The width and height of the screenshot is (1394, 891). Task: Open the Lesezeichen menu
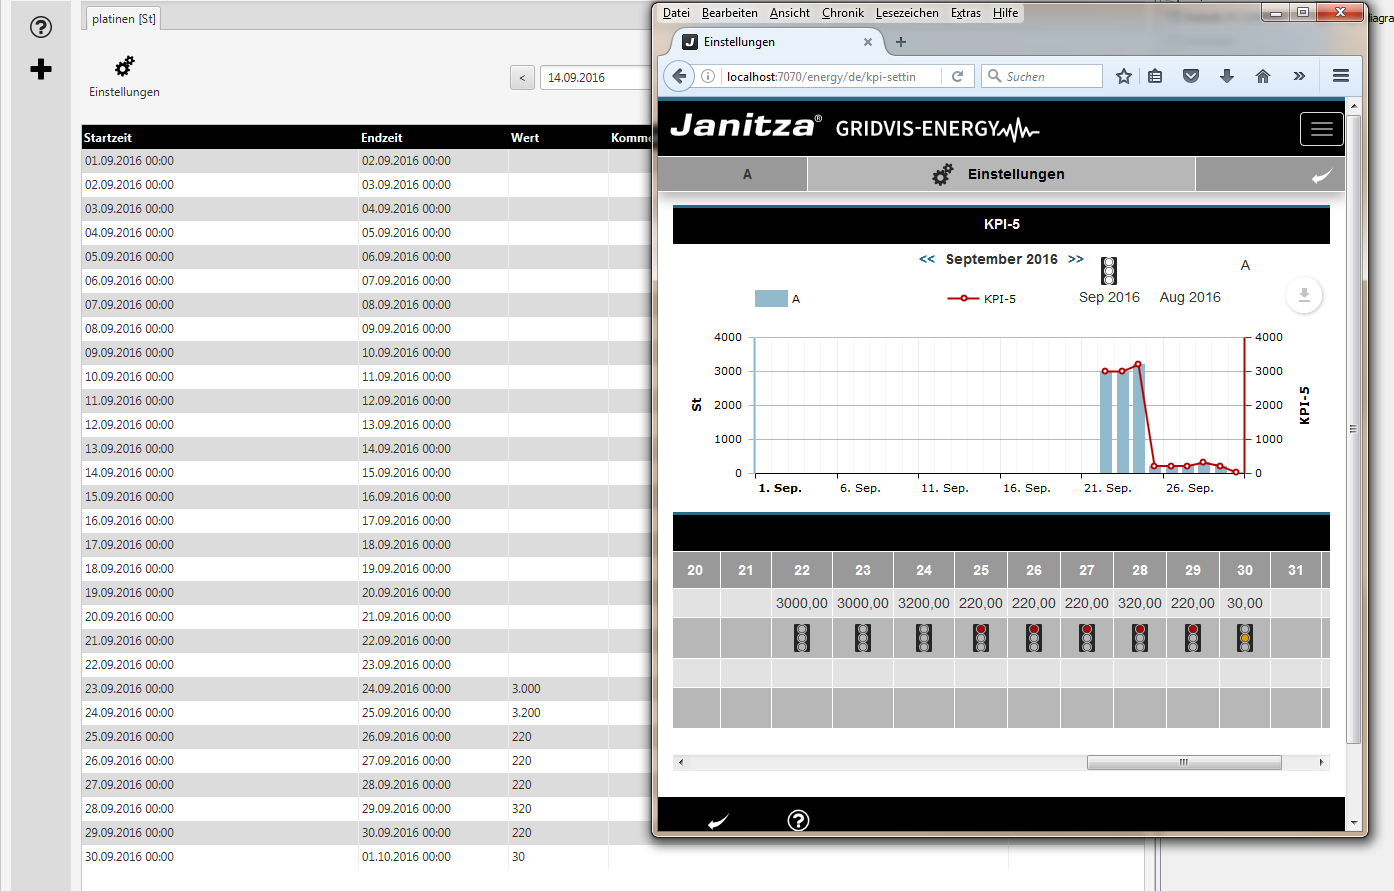pyautogui.click(x=906, y=13)
